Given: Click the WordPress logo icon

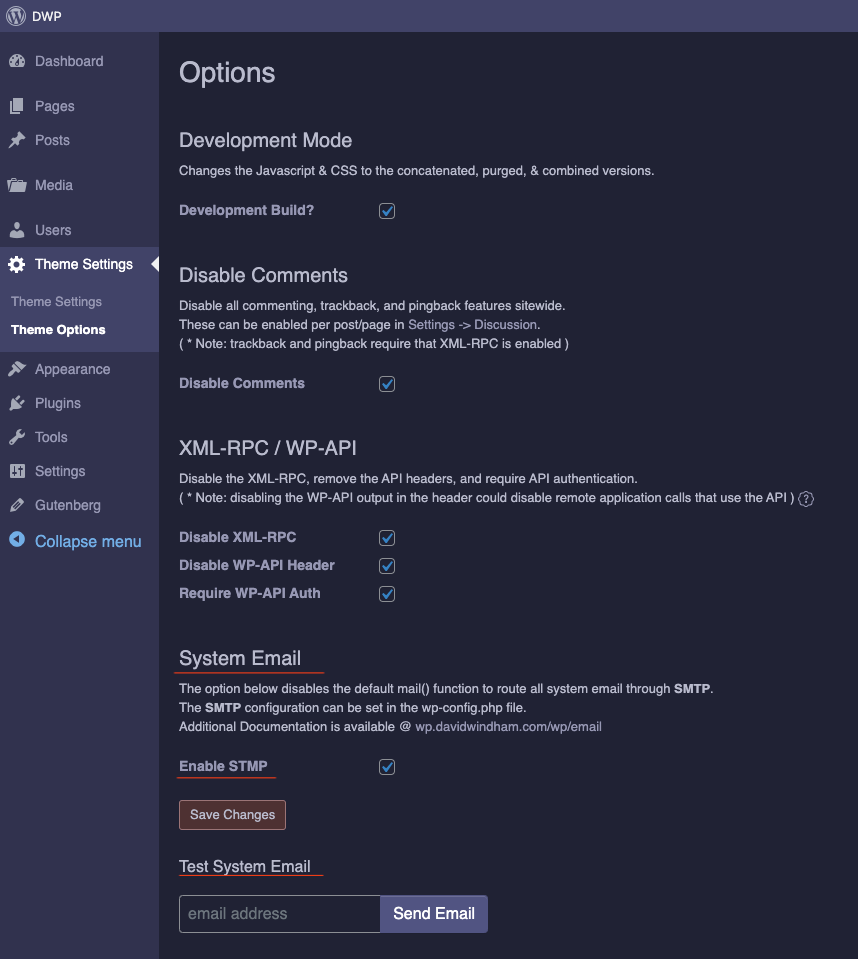Looking at the screenshot, I should [x=16, y=16].
